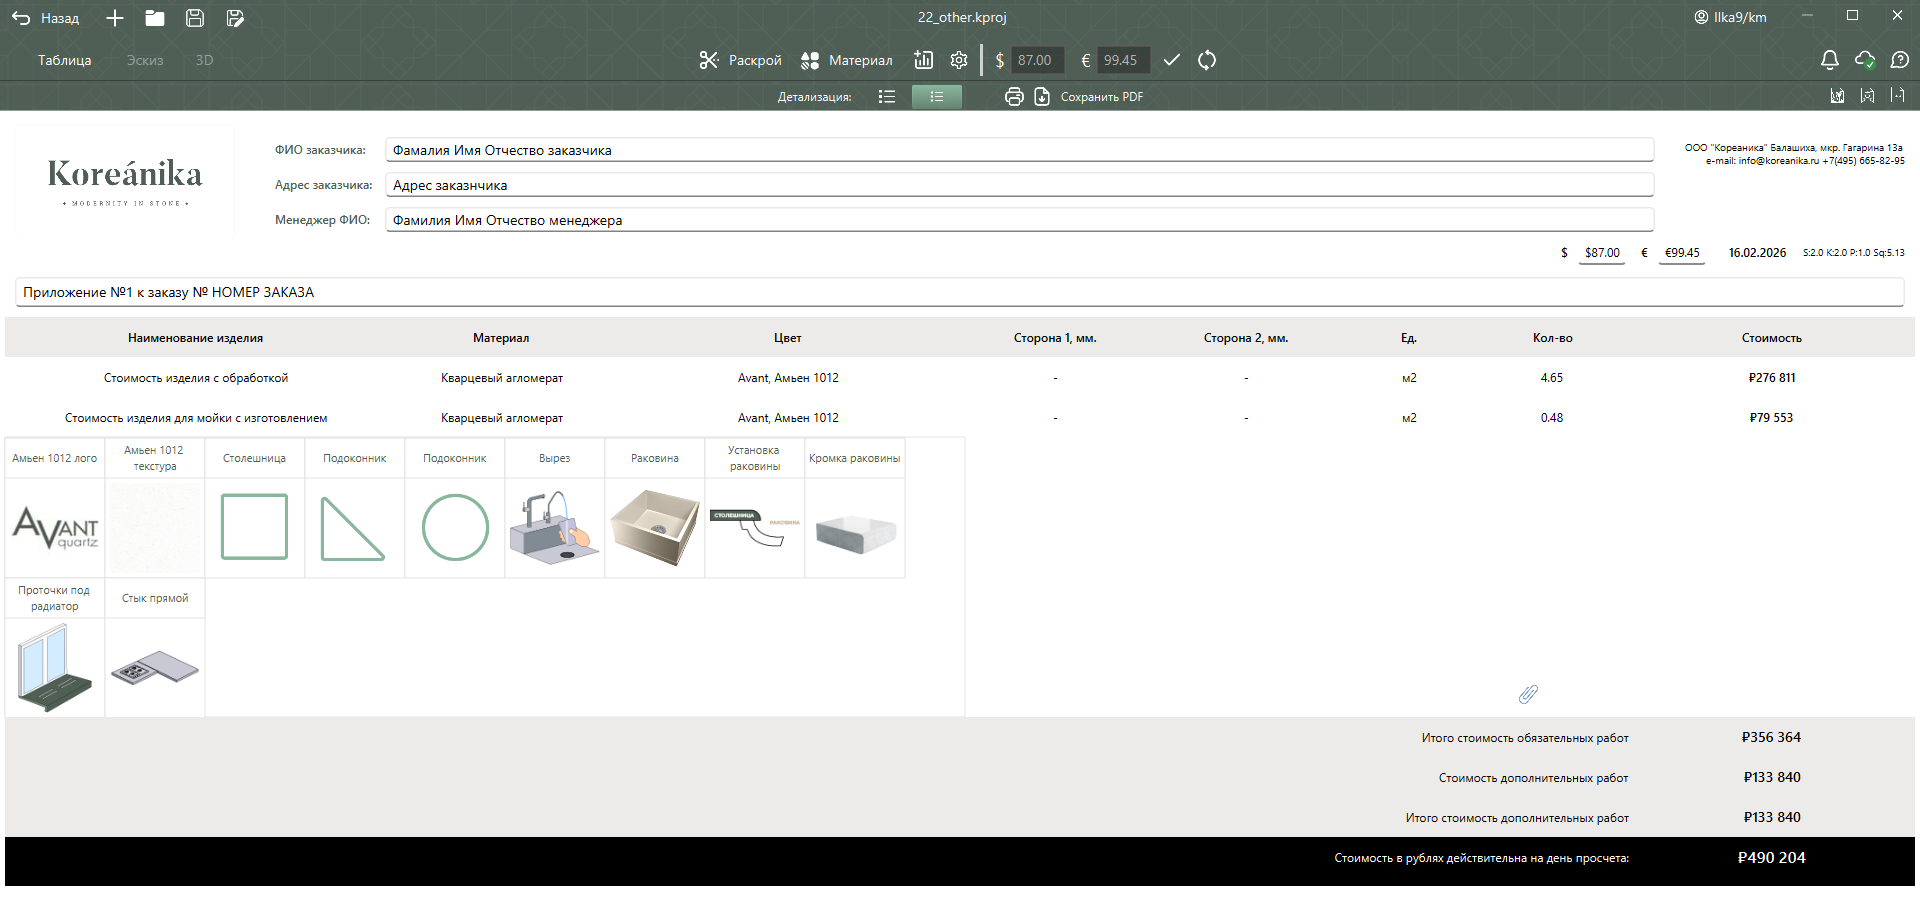1920x905 pixels.
Task: Save the project with the floppy disk icon
Action: coord(195,18)
